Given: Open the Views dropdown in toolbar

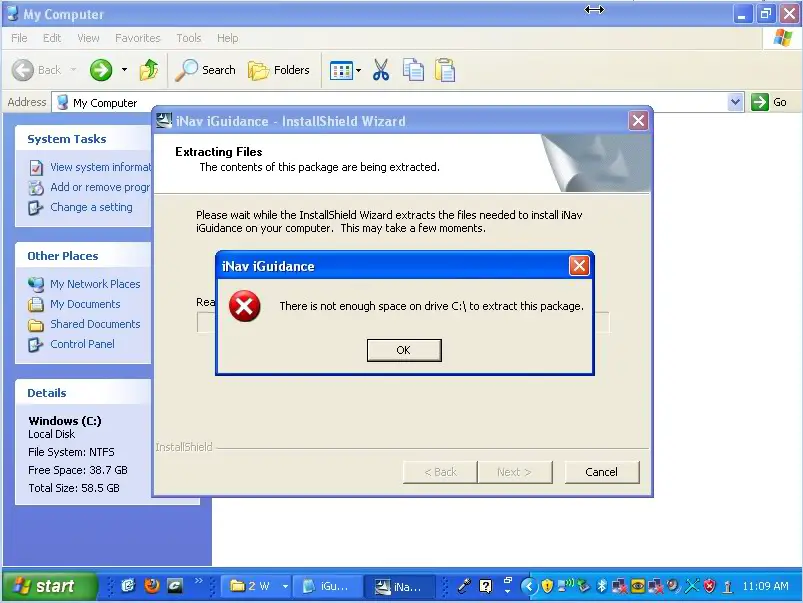Looking at the screenshot, I should click(345, 70).
